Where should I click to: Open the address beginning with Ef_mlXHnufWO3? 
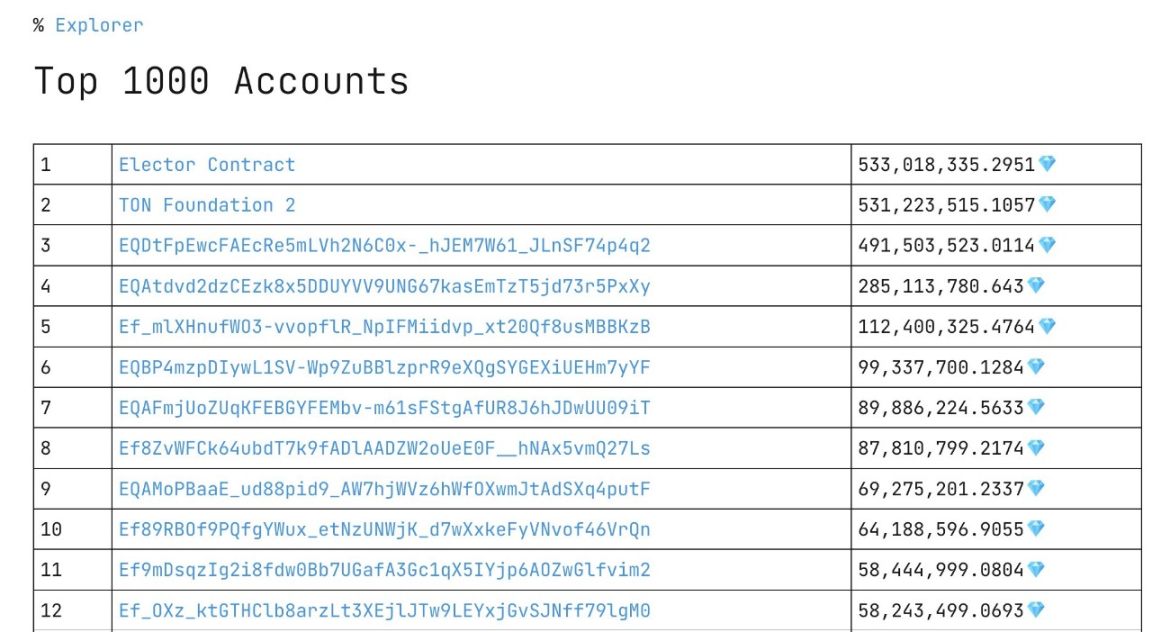click(384, 327)
